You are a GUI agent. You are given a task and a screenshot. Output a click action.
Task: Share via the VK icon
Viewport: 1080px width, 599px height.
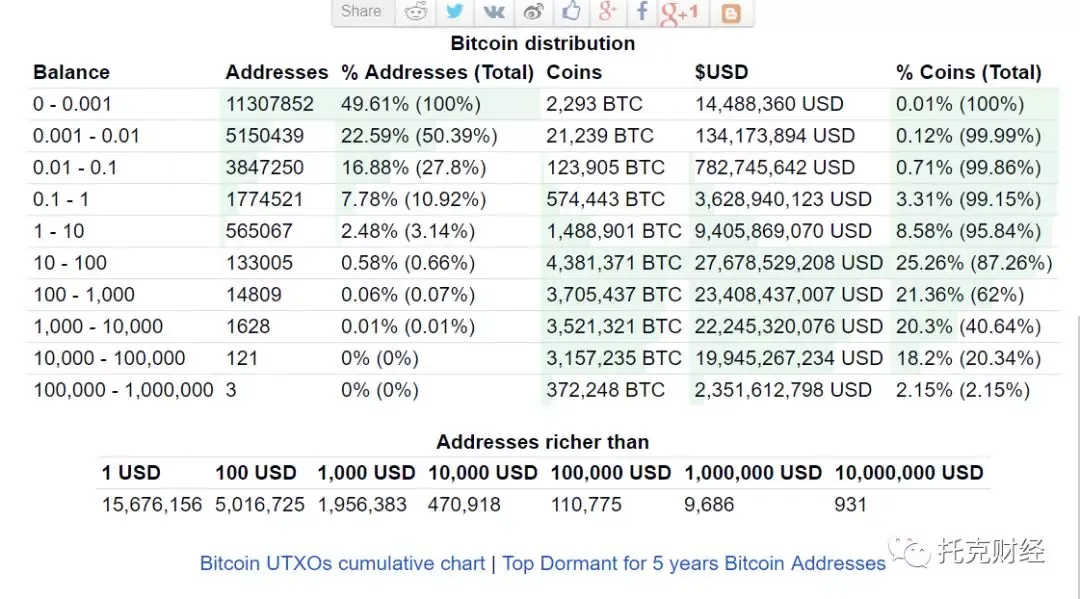point(494,12)
